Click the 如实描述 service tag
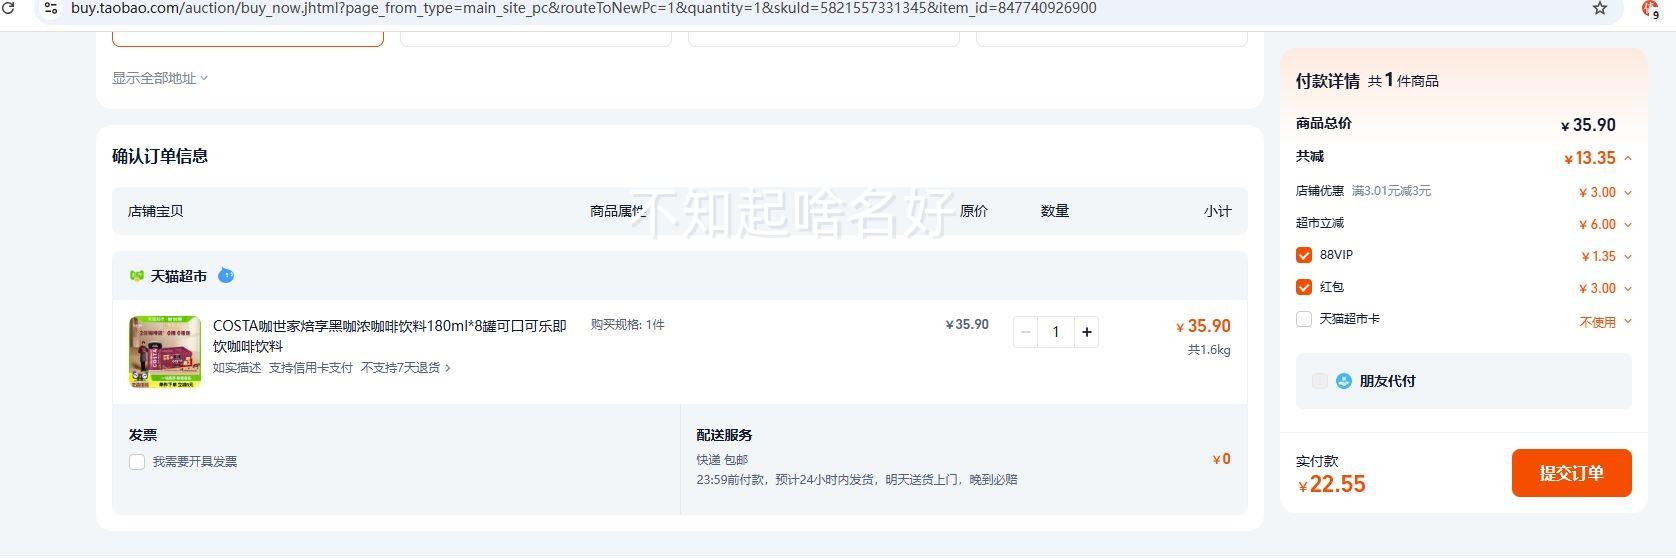The width and height of the screenshot is (1676, 558). (x=237, y=368)
